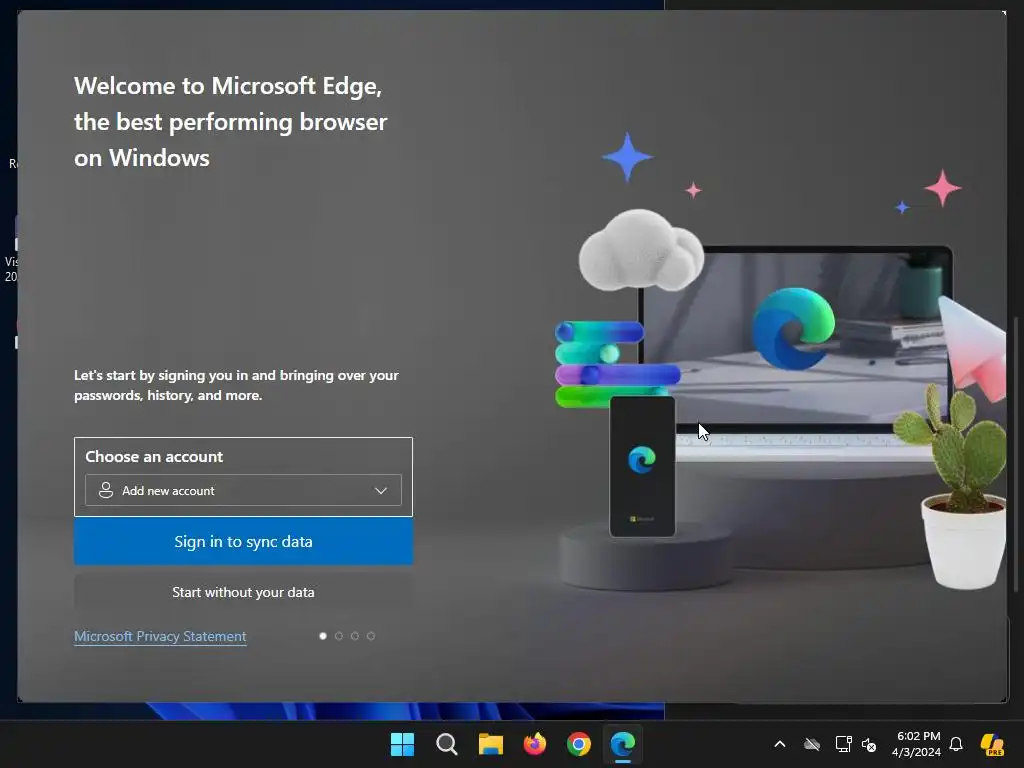The width and height of the screenshot is (1024, 768).
Task: Open the clock showing 6:02 PM
Action: [916, 744]
